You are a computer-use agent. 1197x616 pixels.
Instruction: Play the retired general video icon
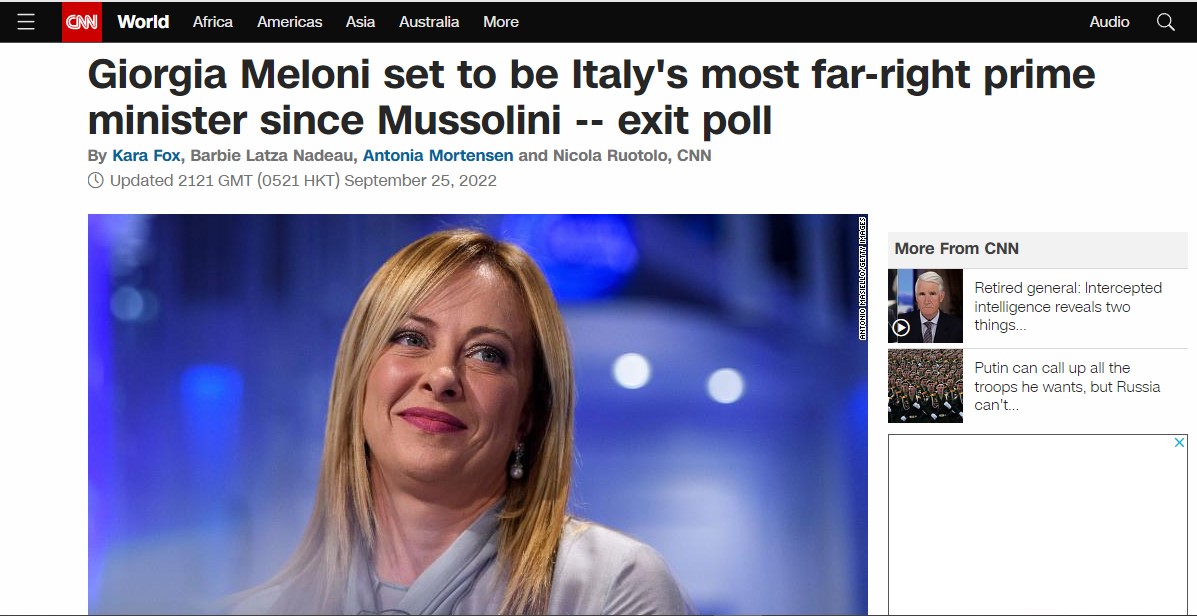tap(901, 327)
